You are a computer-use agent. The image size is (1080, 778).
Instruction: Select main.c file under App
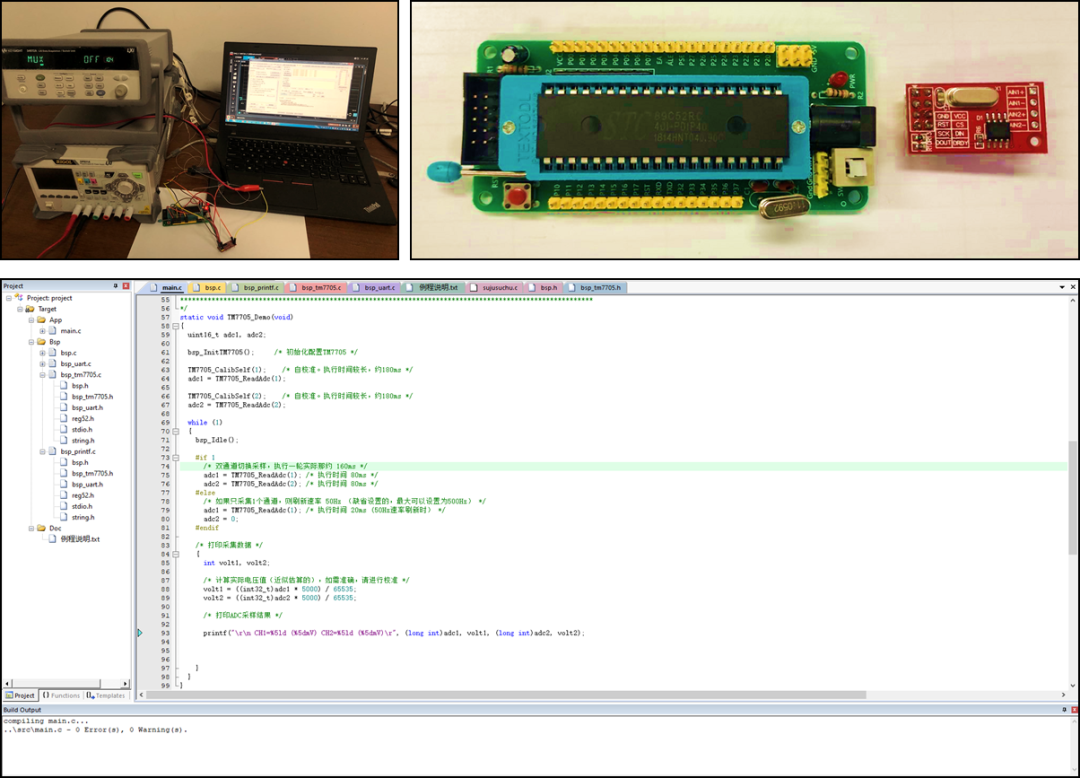coord(70,331)
